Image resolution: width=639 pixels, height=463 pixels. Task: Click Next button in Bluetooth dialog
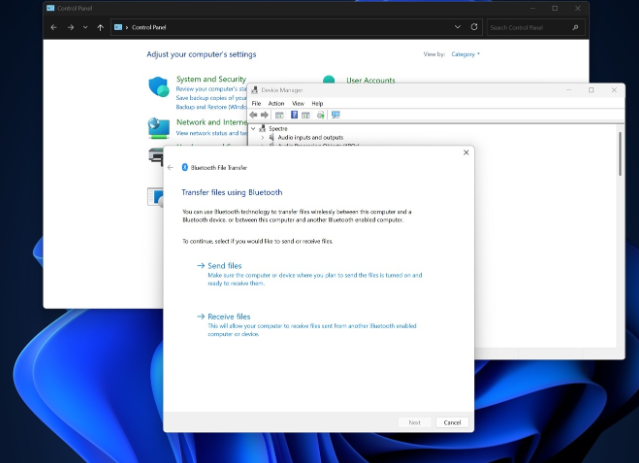point(414,423)
